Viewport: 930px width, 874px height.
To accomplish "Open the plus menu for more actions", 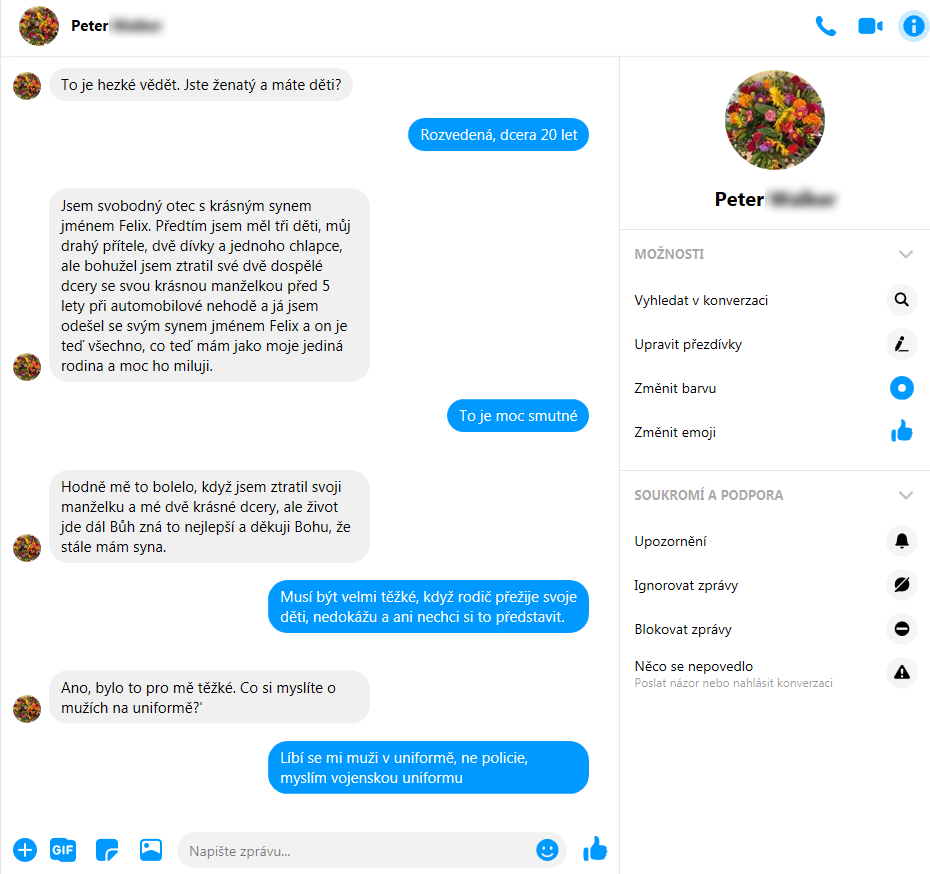I will pos(25,850).
